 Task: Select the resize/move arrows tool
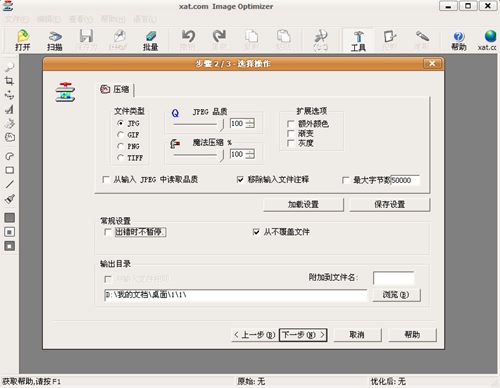pyautogui.click(x=9, y=95)
